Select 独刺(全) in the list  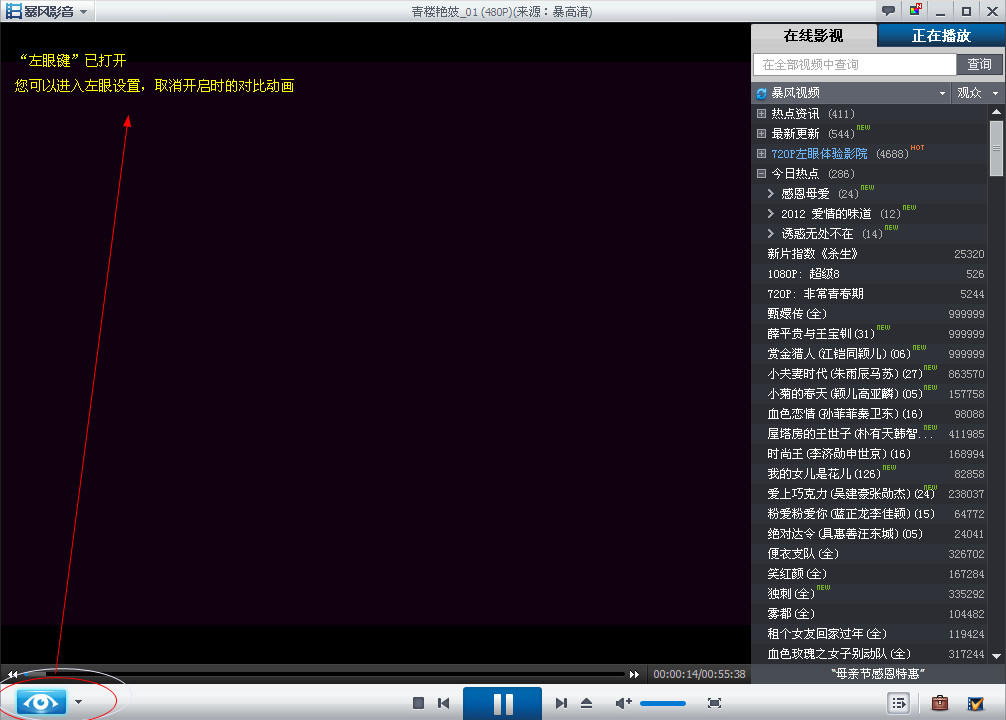tap(870, 594)
